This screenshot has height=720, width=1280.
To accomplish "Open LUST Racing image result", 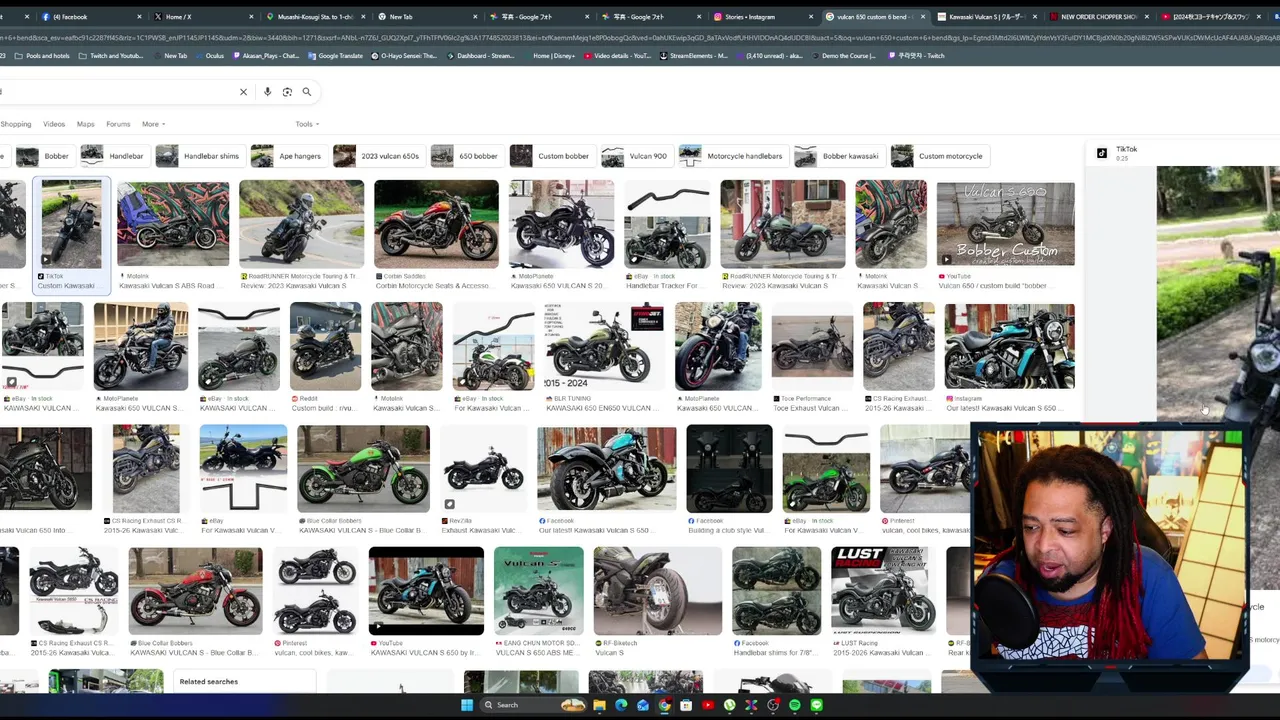I will click(882, 590).
